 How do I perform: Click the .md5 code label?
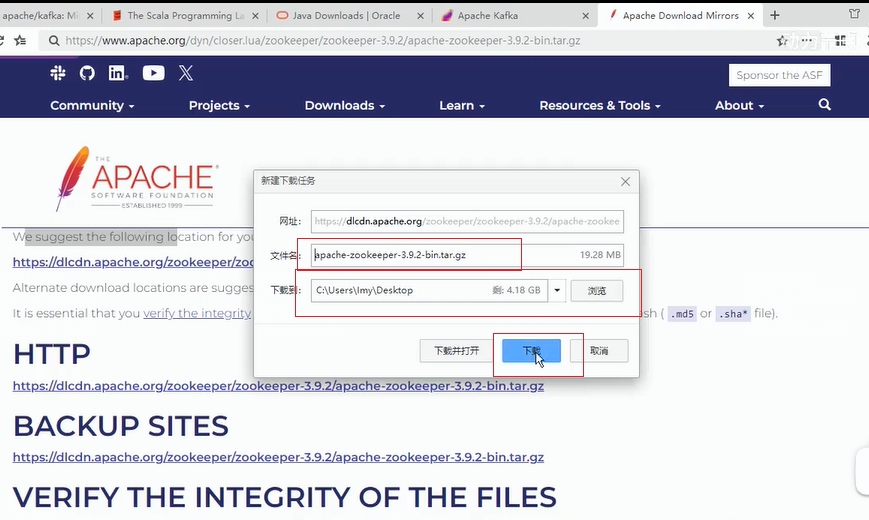tap(682, 314)
